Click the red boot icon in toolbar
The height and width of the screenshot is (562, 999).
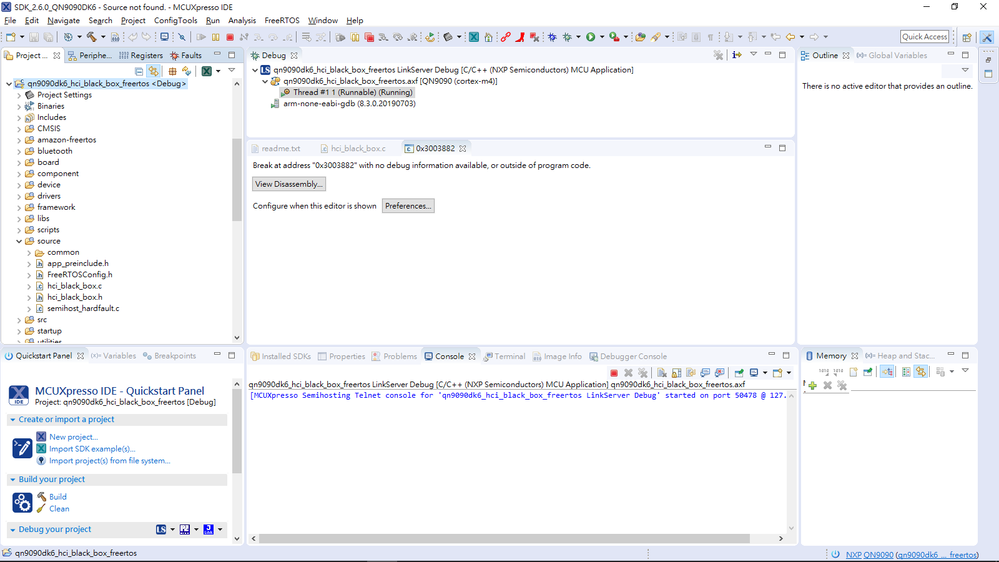(x=521, y=37)
